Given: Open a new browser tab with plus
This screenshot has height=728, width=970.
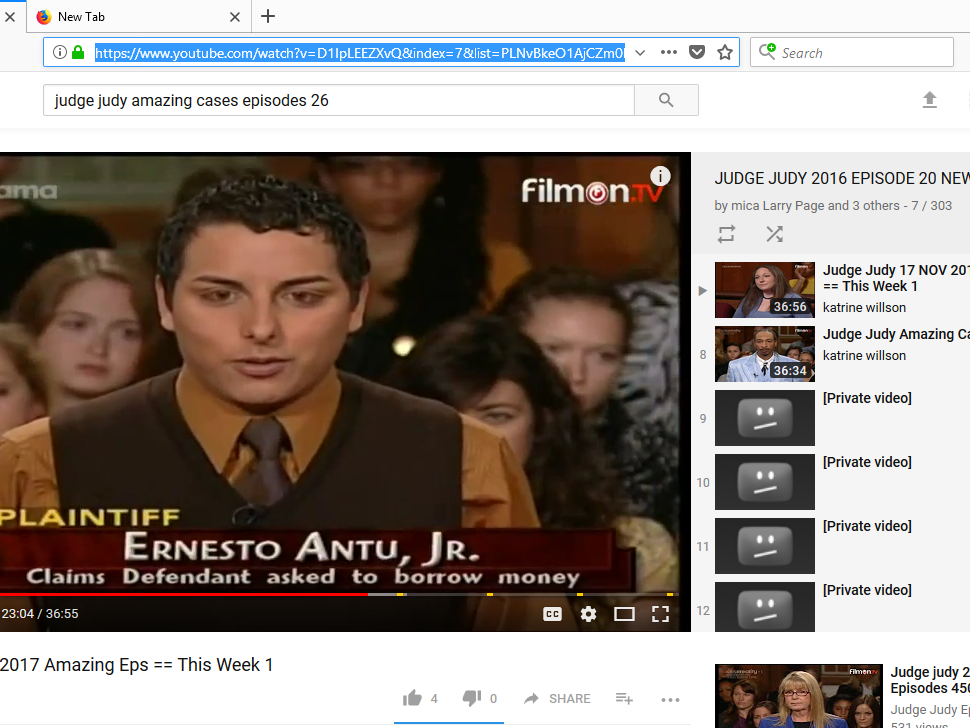Looking at the screenshot, I should click(x=268, y=16).
